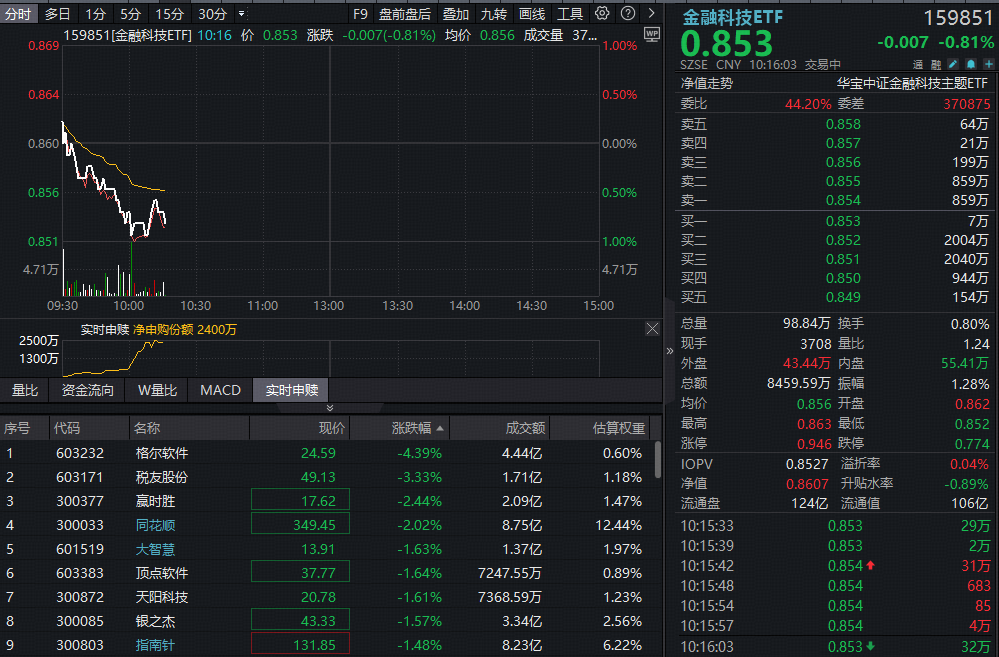Viewport: 999px width, 657px height.
Task: Click the pencil edit icon near the price
Action: 953,64
